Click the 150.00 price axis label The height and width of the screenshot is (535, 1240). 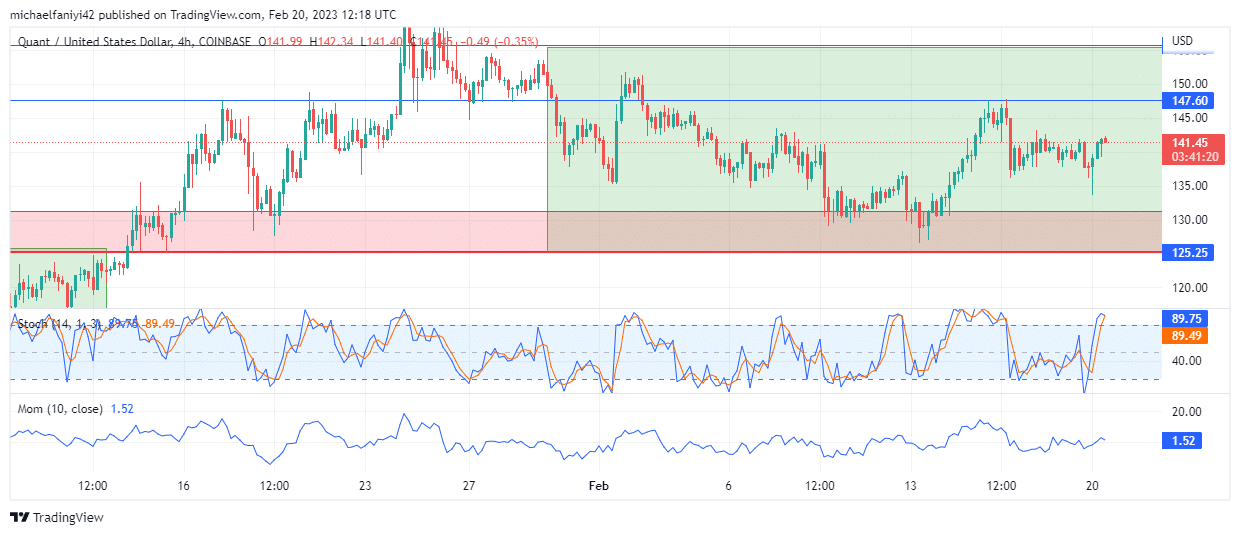[1190, 83]
